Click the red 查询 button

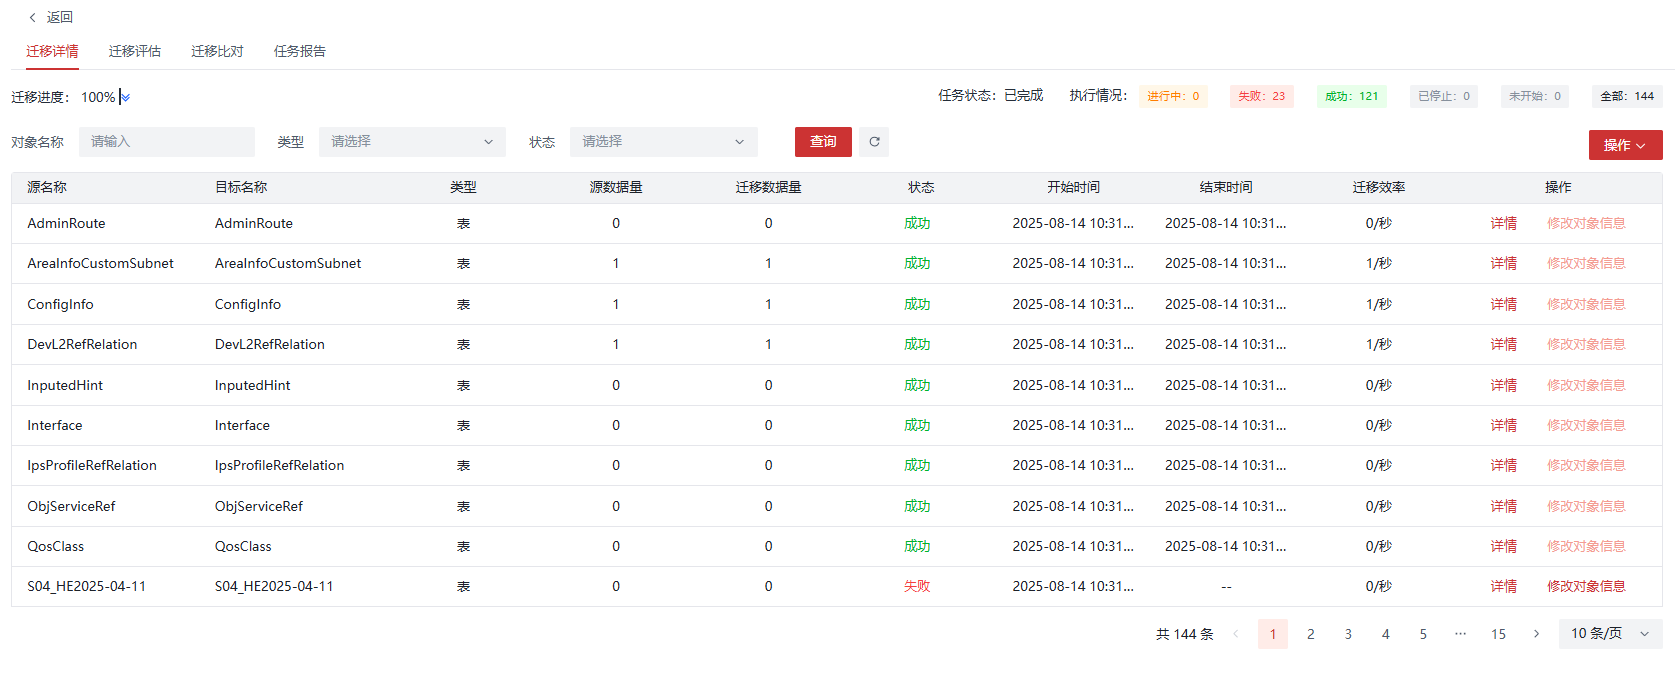coord(823,142)
